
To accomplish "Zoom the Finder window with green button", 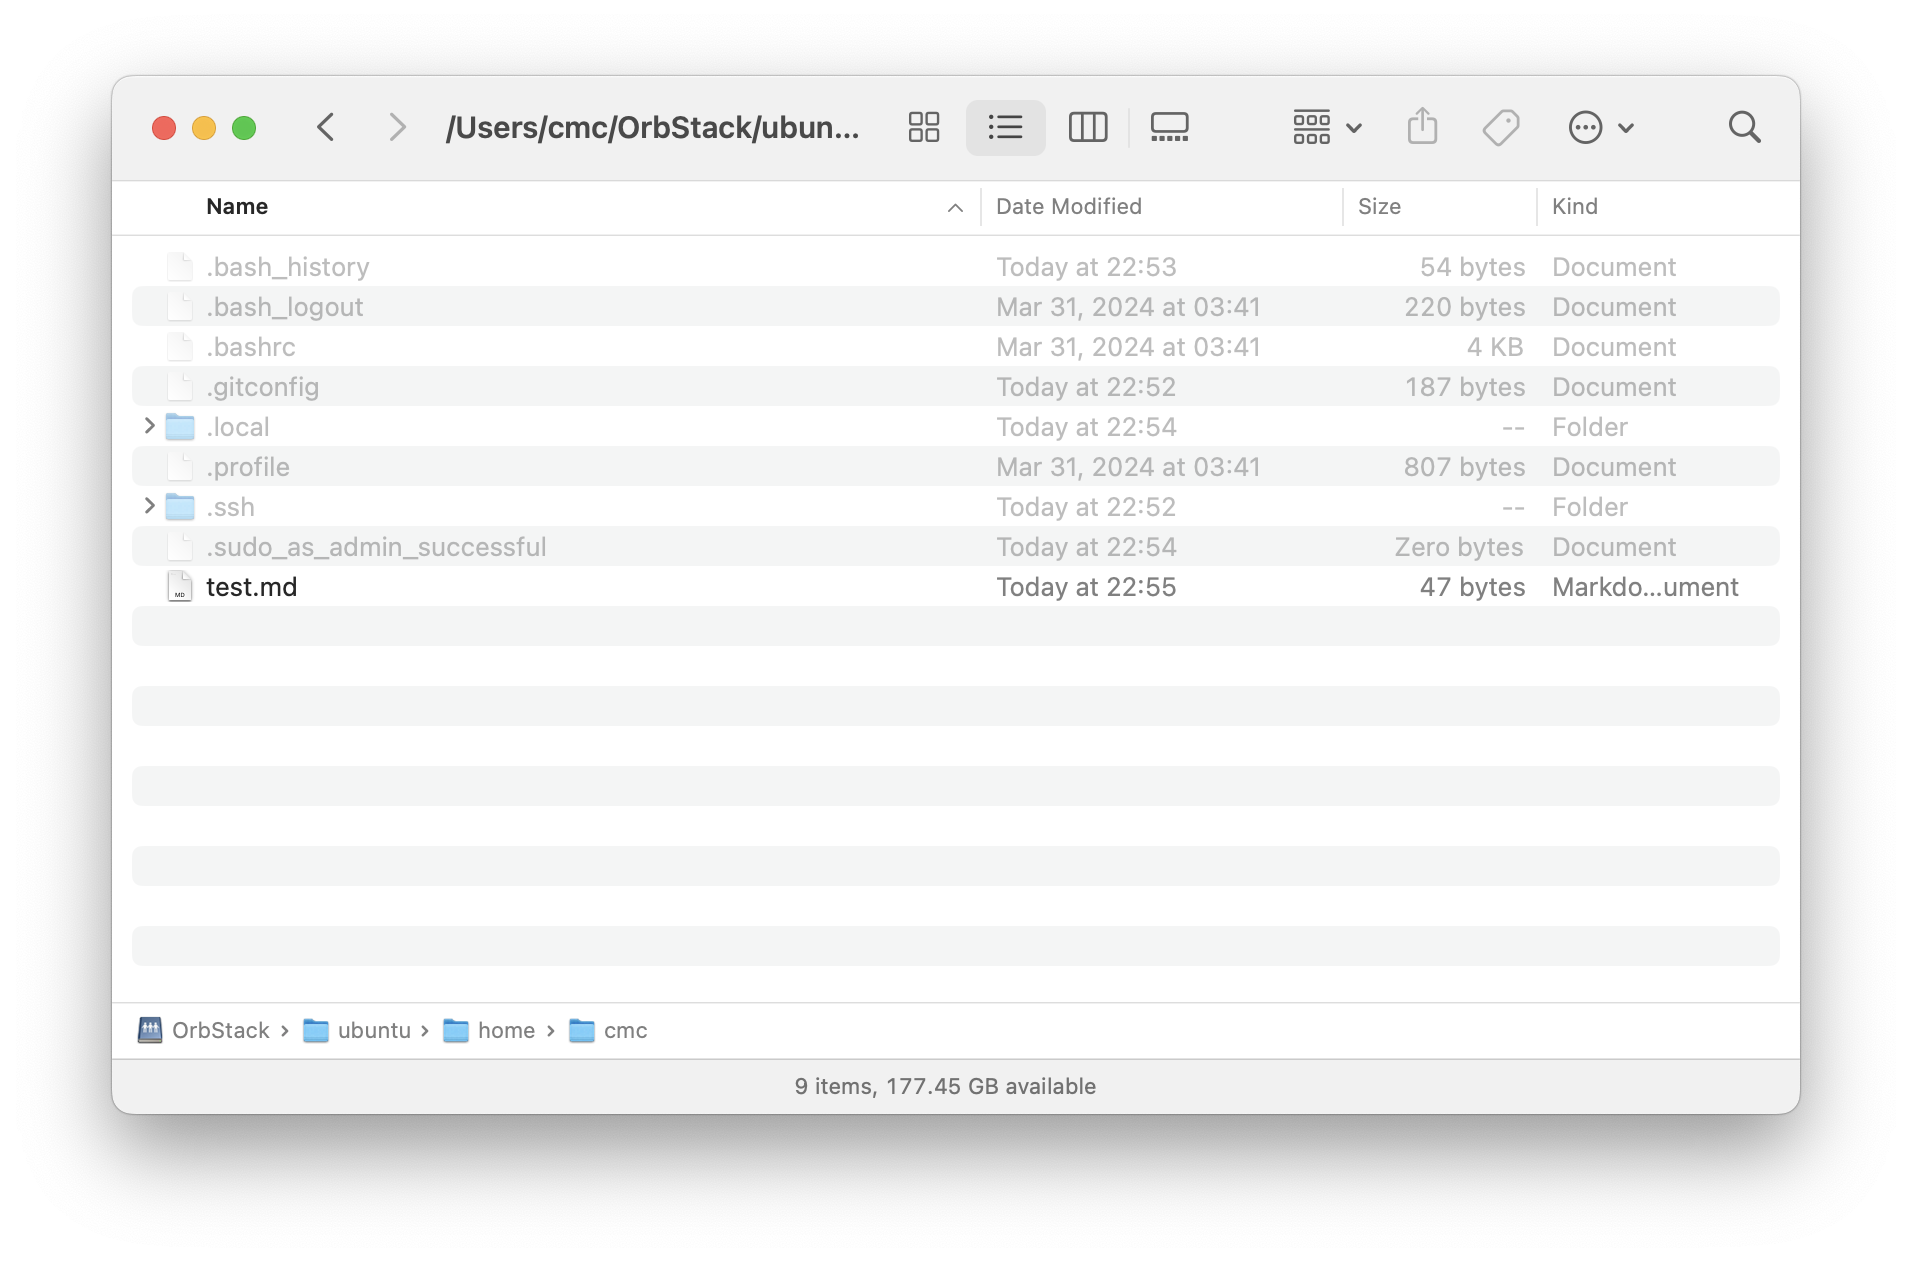I will tap(244, 128).
